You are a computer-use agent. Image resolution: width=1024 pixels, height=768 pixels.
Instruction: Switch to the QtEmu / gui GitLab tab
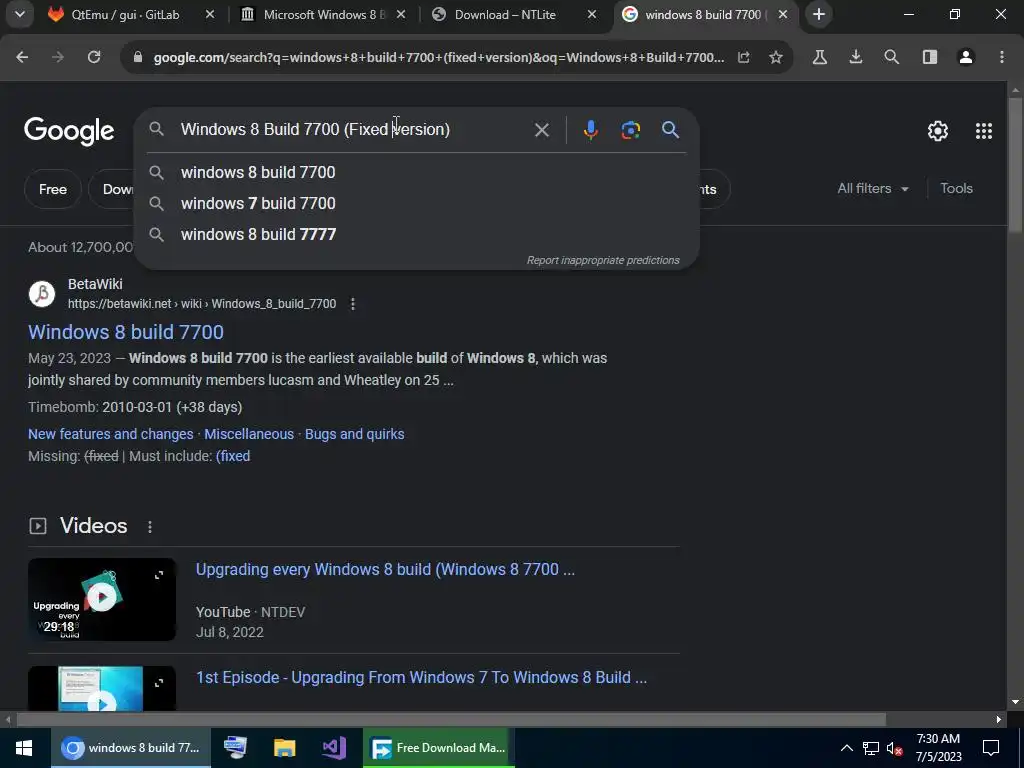124,14
